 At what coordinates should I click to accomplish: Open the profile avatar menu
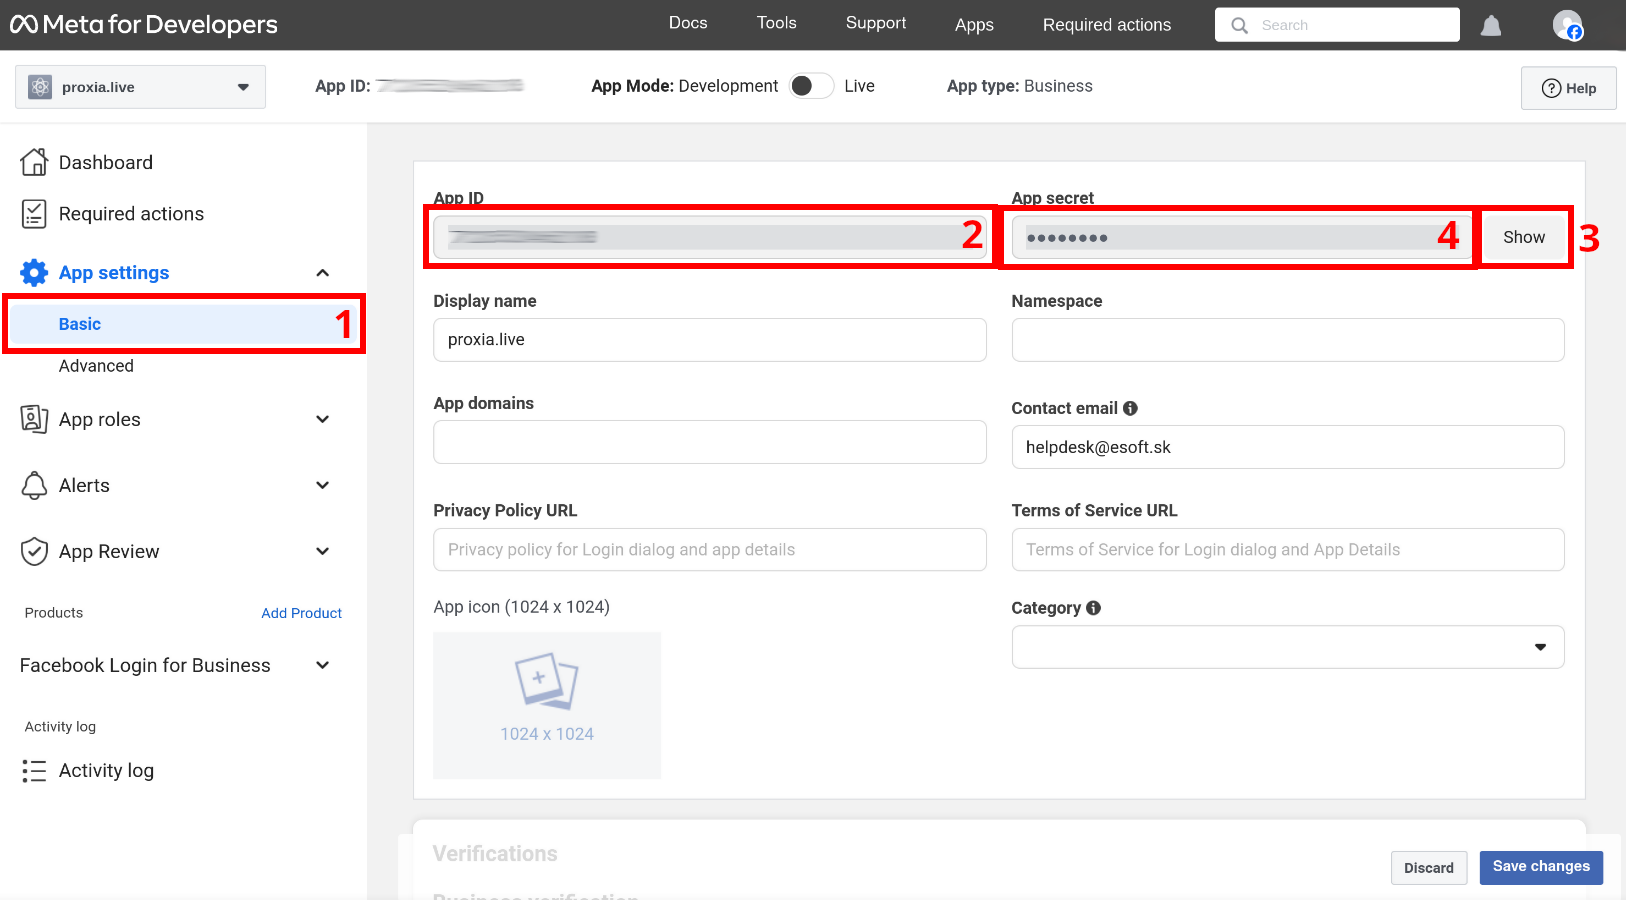coord(1567,25)
